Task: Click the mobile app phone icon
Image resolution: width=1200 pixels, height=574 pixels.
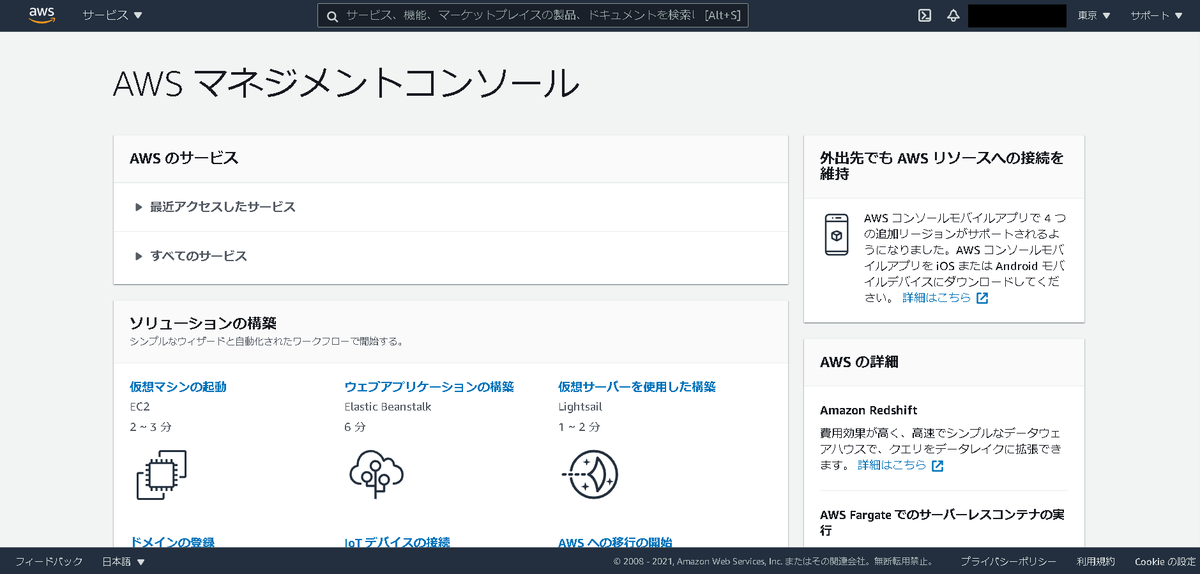Action: point(837,235)
